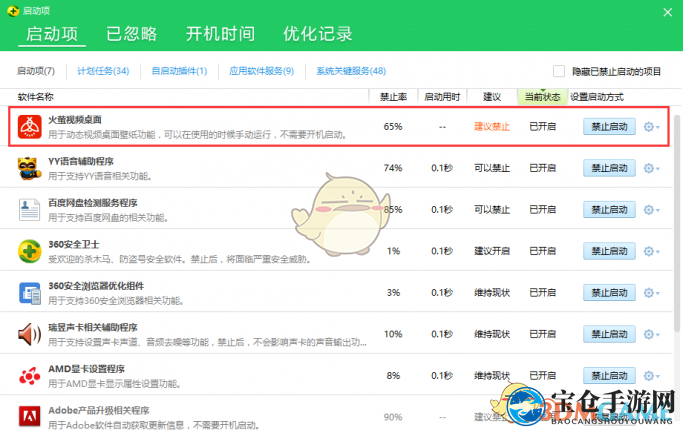Click the vertical scrollbar of the list

tap(676, 222)
